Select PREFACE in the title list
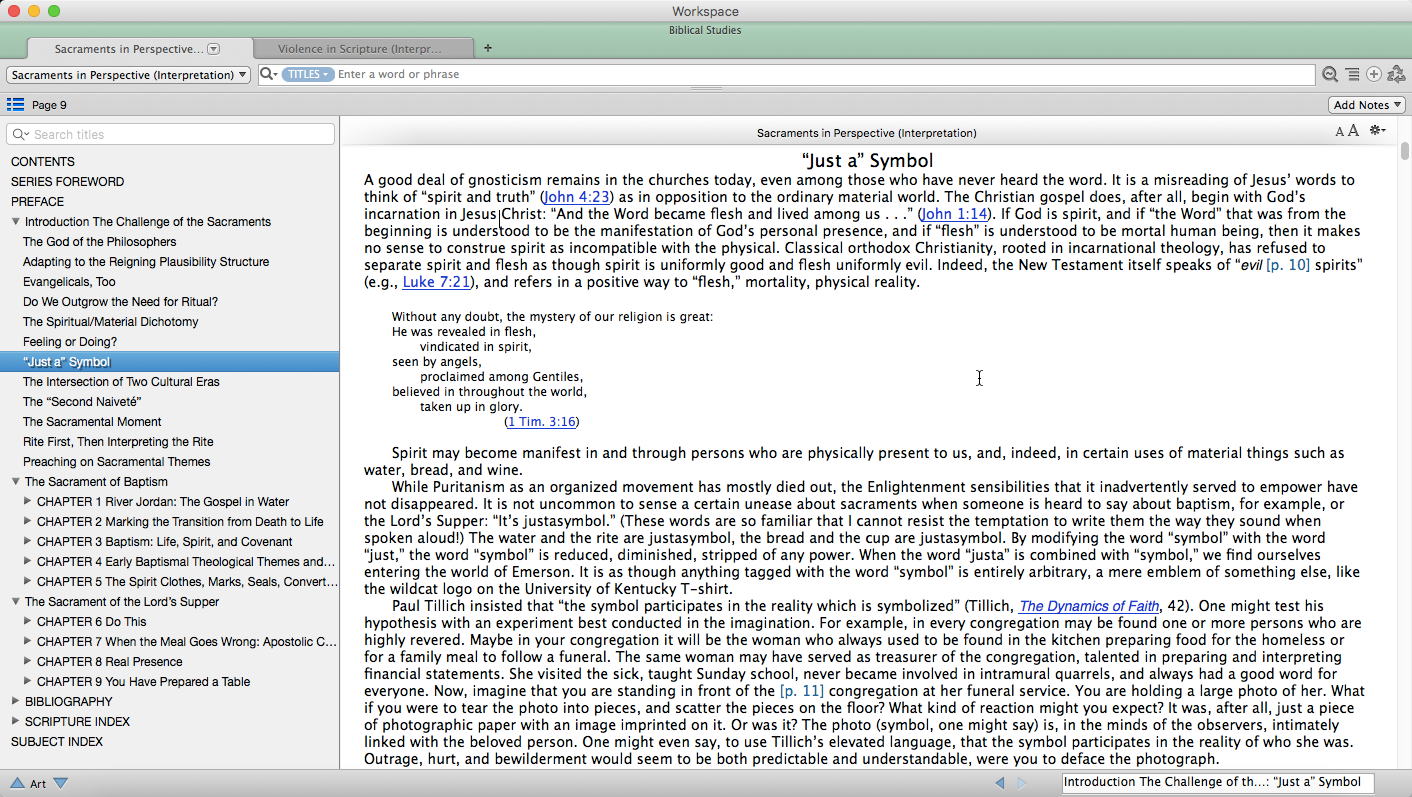The image size is (1412, 797). tap(38, 202)
